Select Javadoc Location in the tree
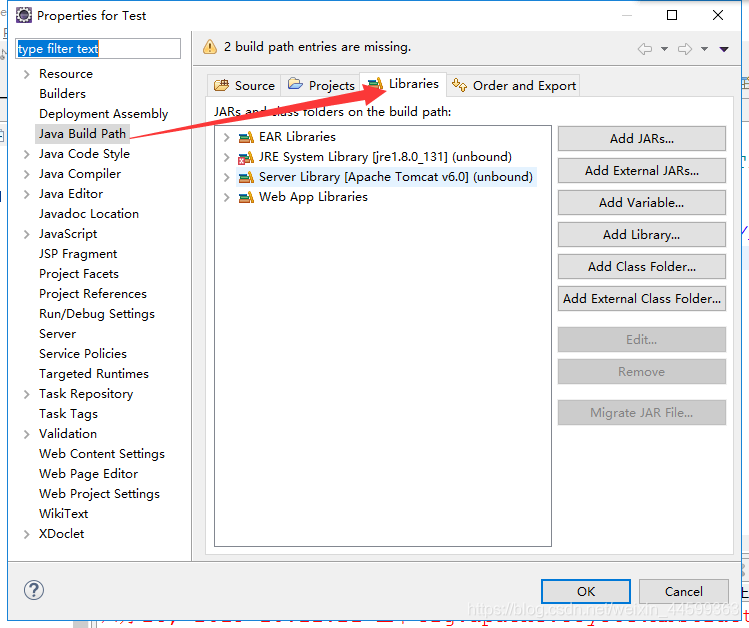Screen dimensions: 749x628 point(89,213)
